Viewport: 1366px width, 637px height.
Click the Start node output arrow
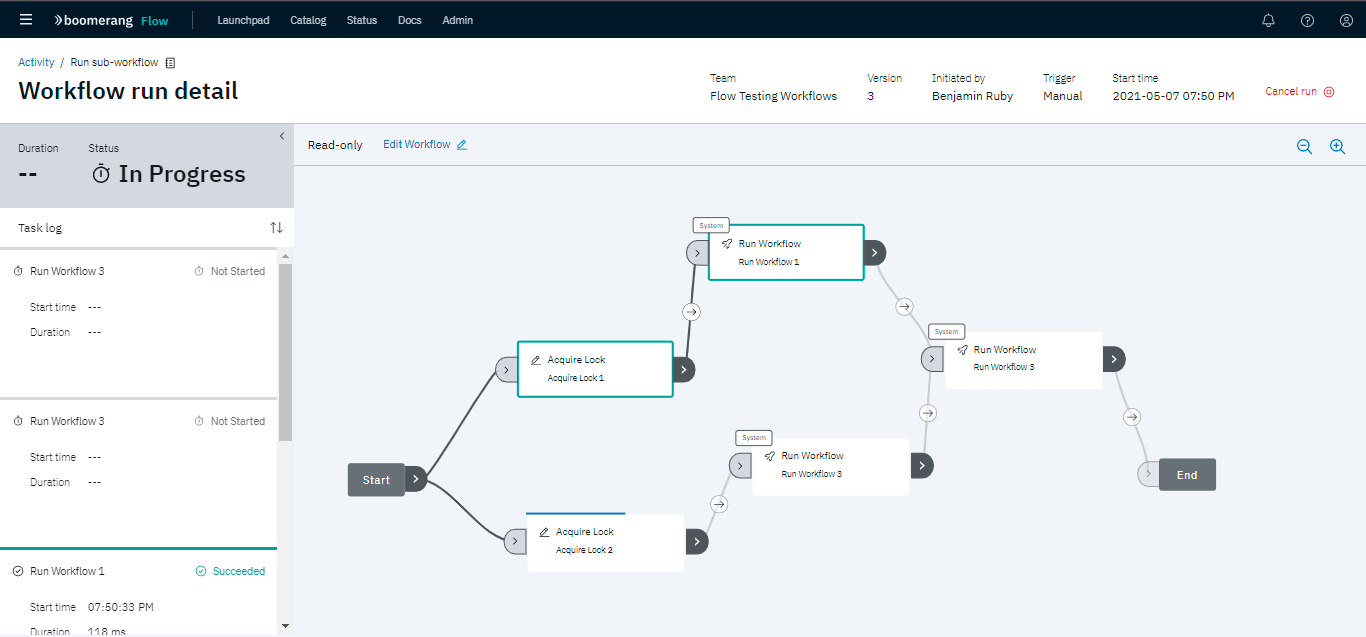pos(416,480)
